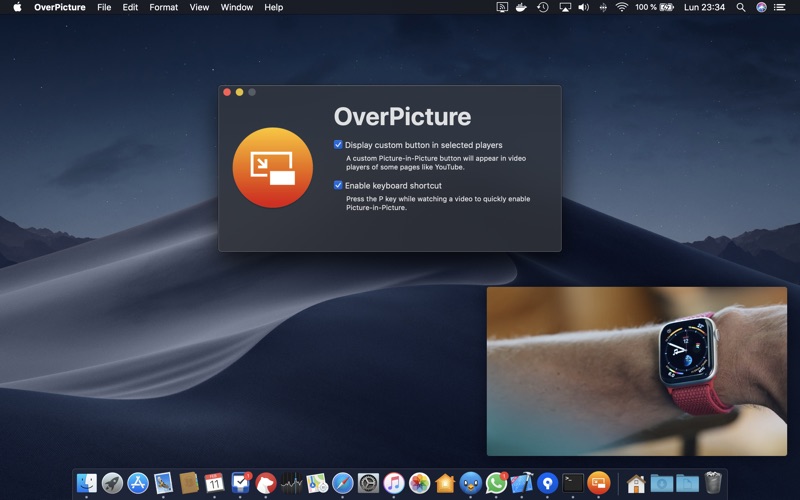This screenshot has width=800, height=500.
Task: Open the AirPlay display menu
Action: [x=565, y=7]
